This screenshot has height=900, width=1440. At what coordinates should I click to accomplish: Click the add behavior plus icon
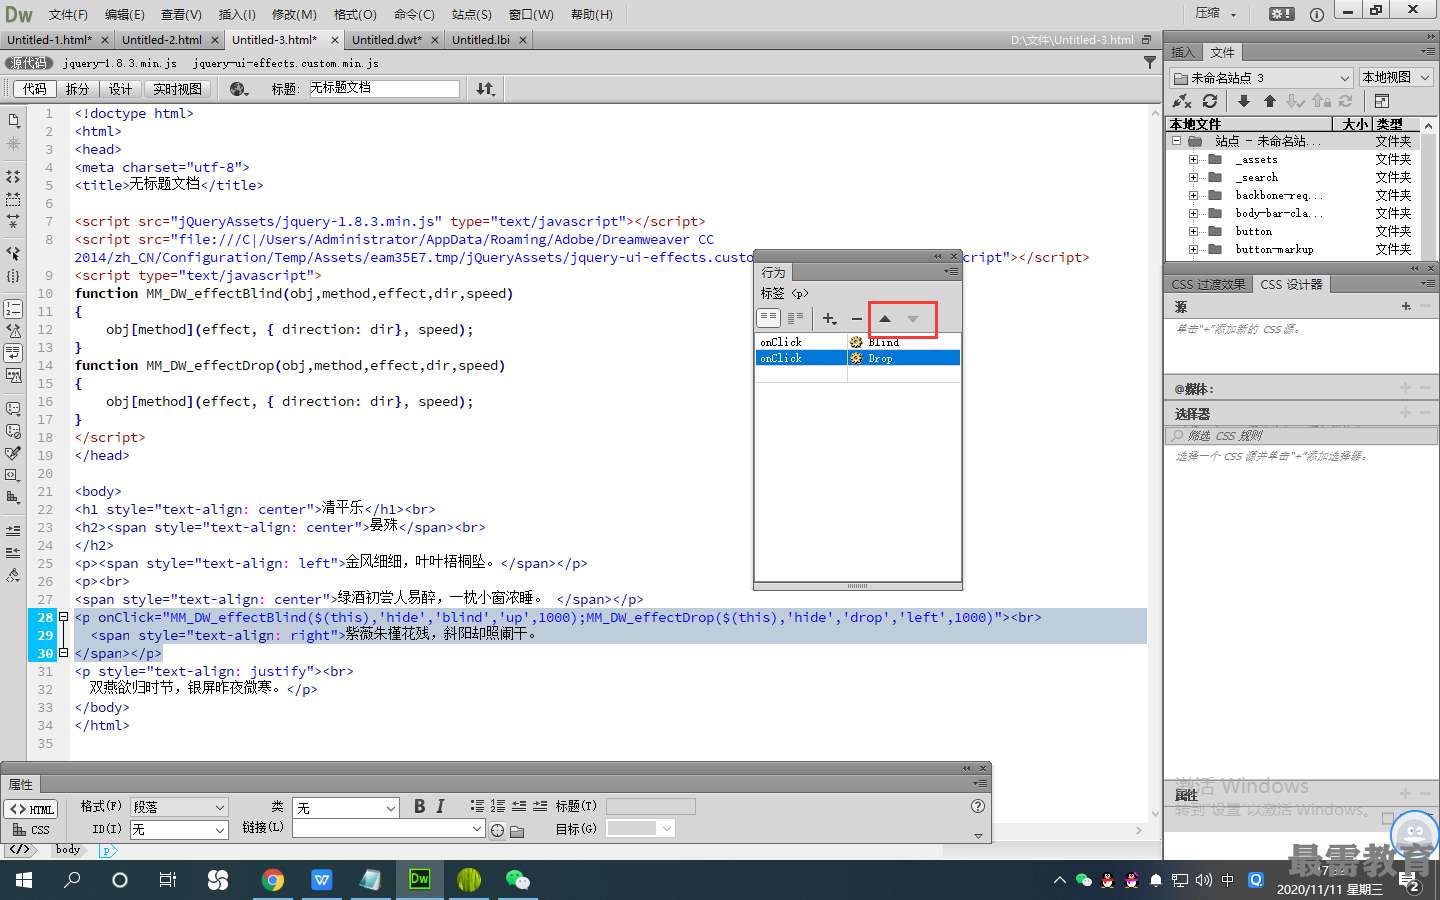(x=829, y=319)
